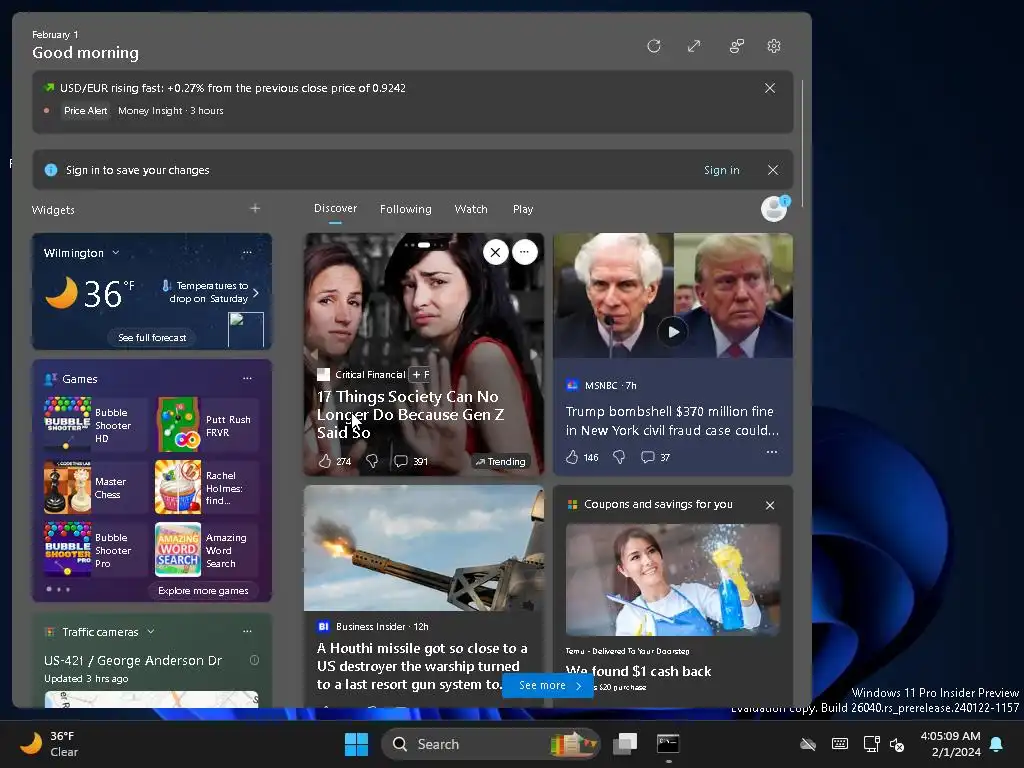Screen dimensions: 1024x768
Task: Click Explore more games
Action: pyautogui.click(x=203, y=590)
